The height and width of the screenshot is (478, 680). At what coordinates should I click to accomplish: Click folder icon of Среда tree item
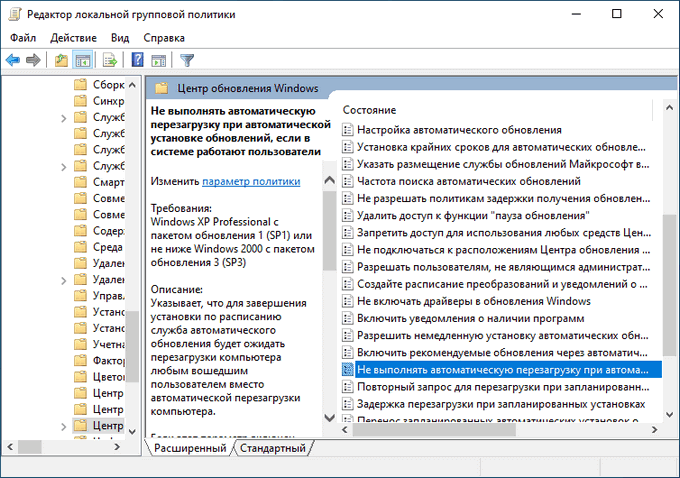tap(80, 247)
